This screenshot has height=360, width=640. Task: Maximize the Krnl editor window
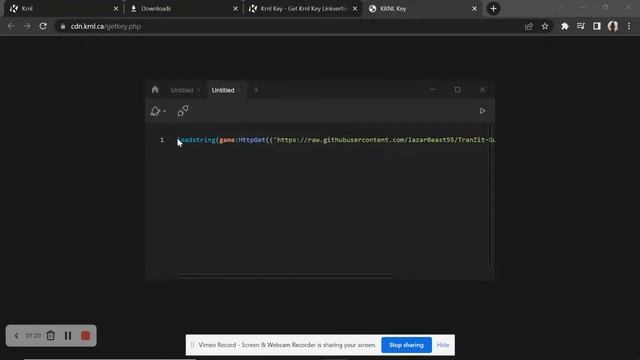(457, 89)
